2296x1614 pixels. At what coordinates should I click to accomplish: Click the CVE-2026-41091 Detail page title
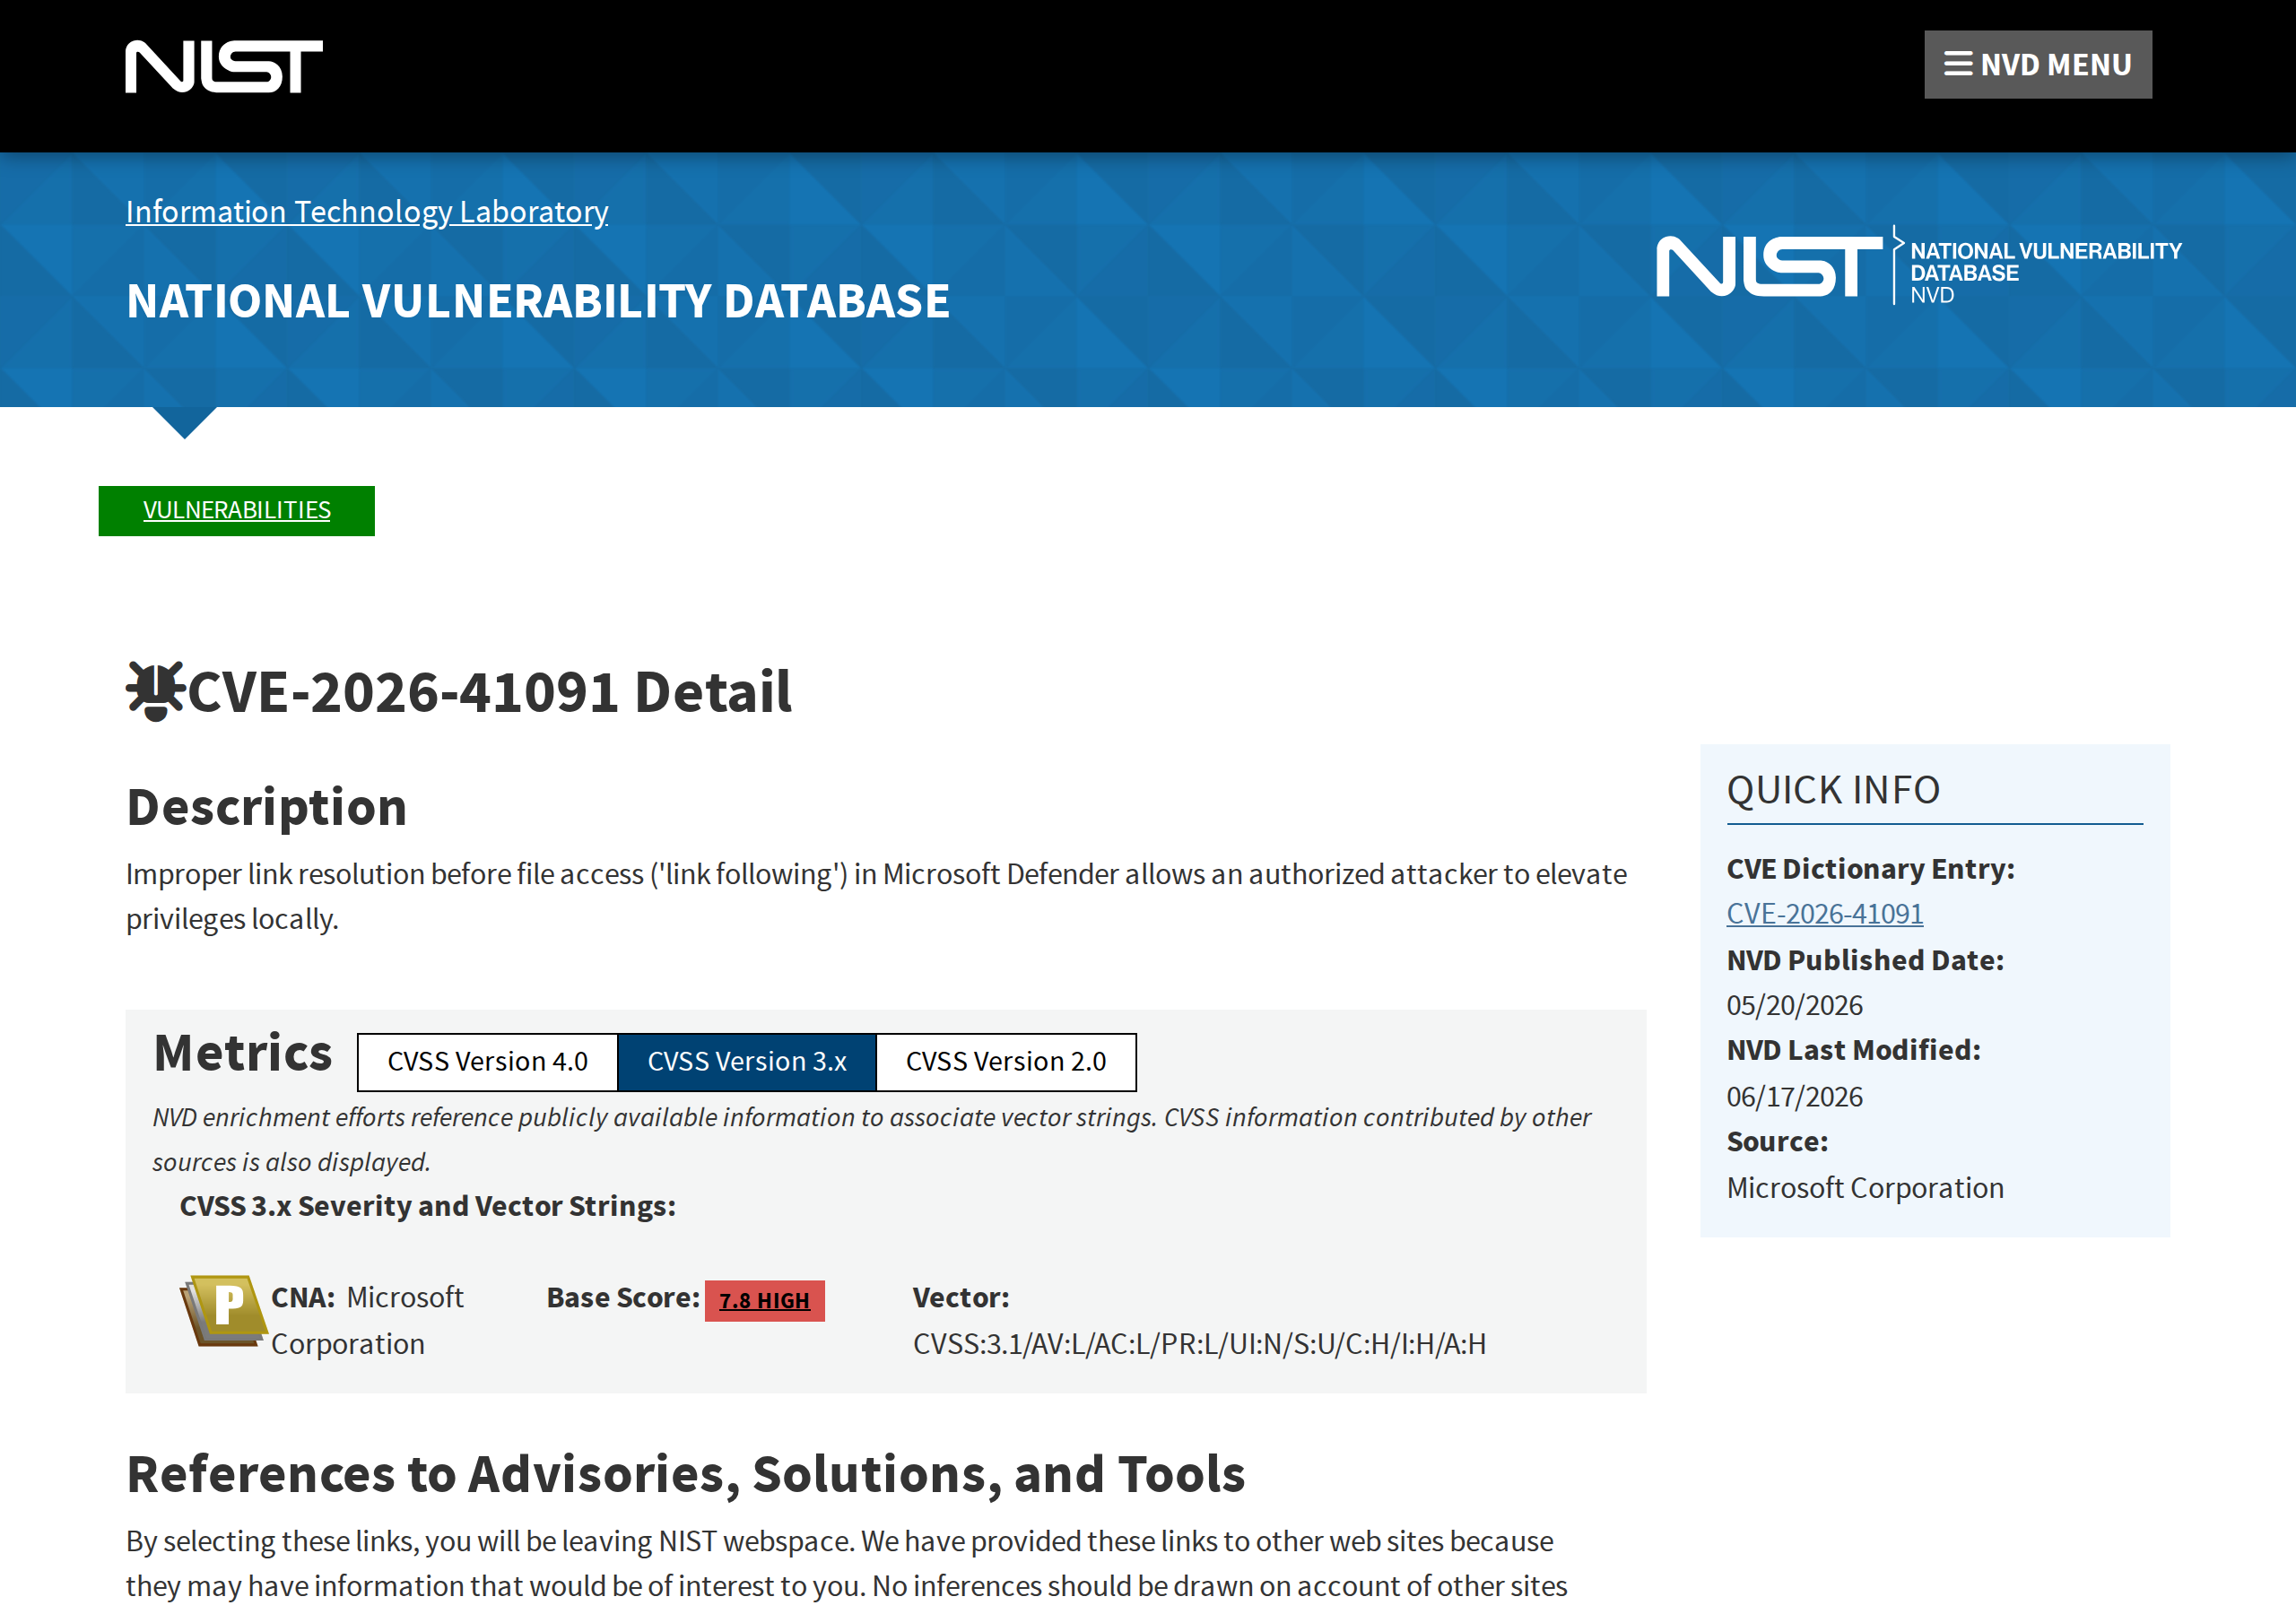[x=489, y=691]
